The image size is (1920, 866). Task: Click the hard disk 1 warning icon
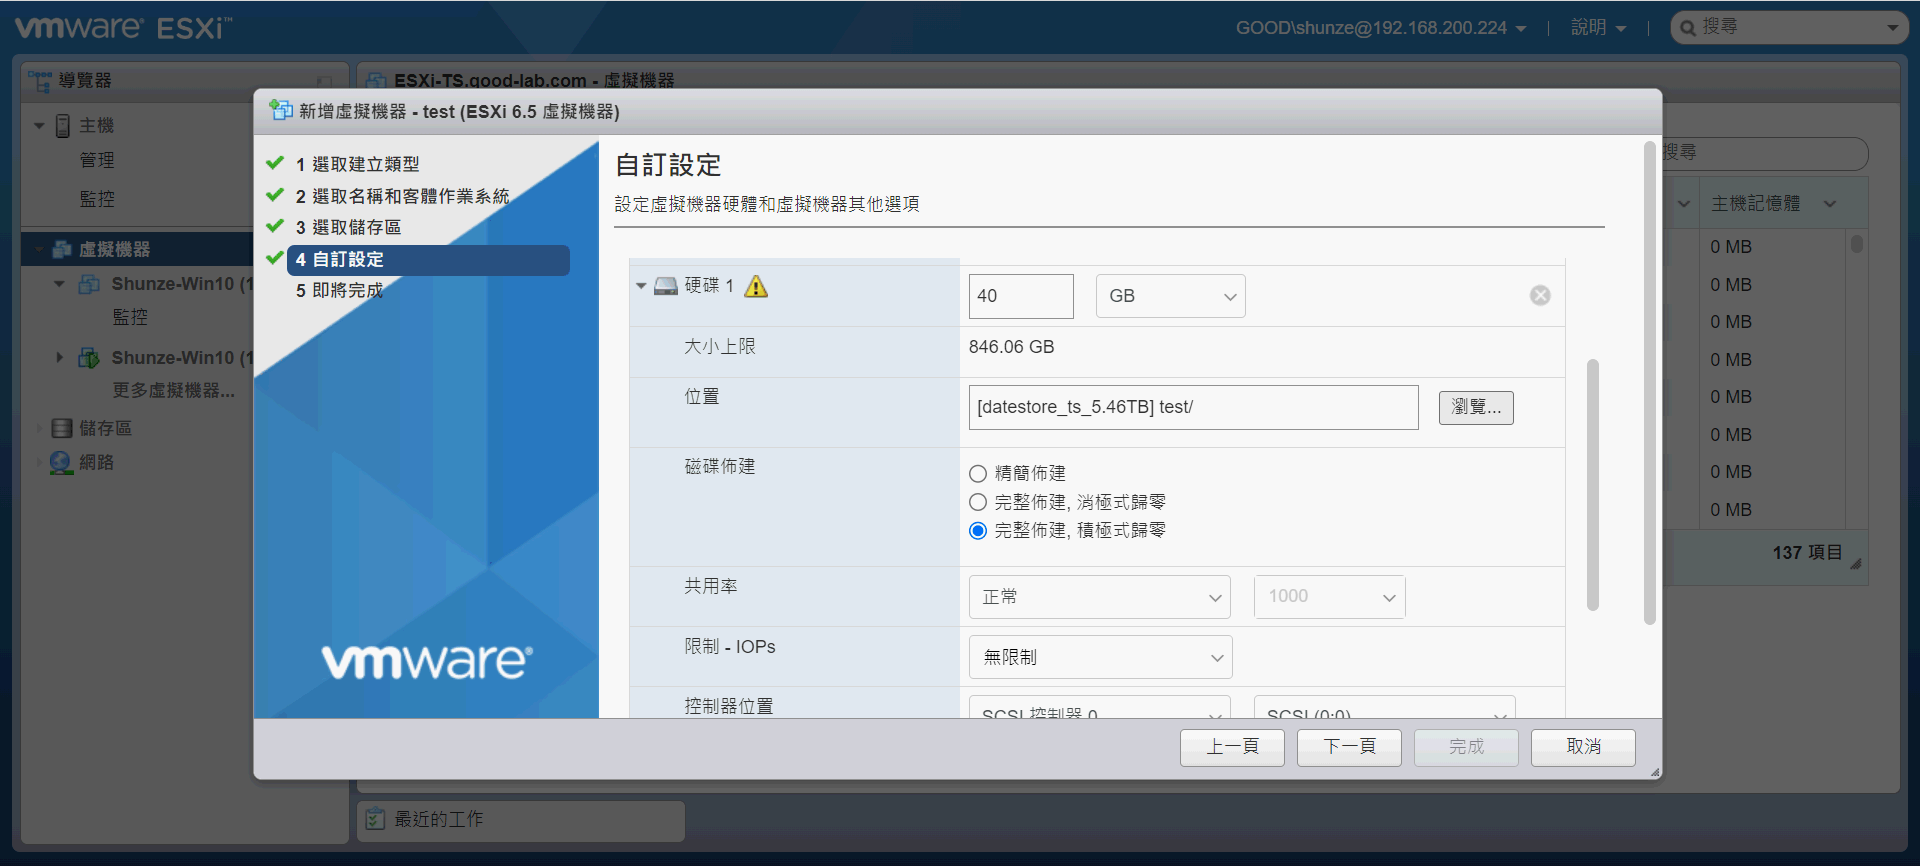pos(756,287)
